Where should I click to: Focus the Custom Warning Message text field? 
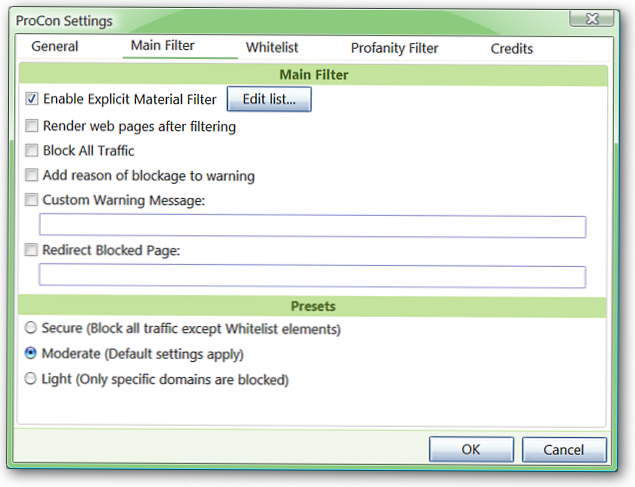(313, 226)
